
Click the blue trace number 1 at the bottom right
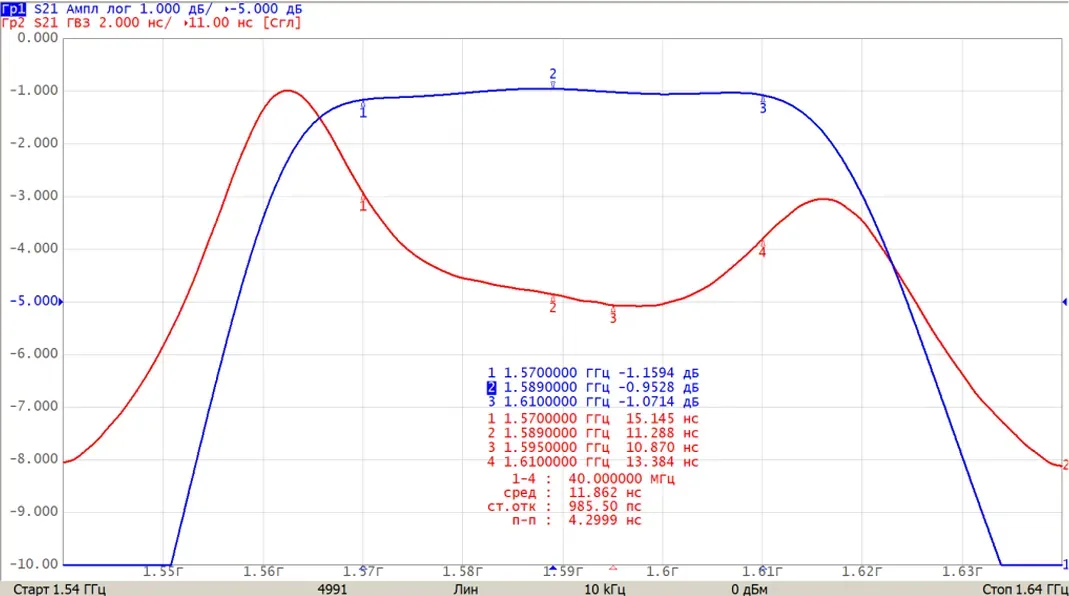click(1065, 564)
